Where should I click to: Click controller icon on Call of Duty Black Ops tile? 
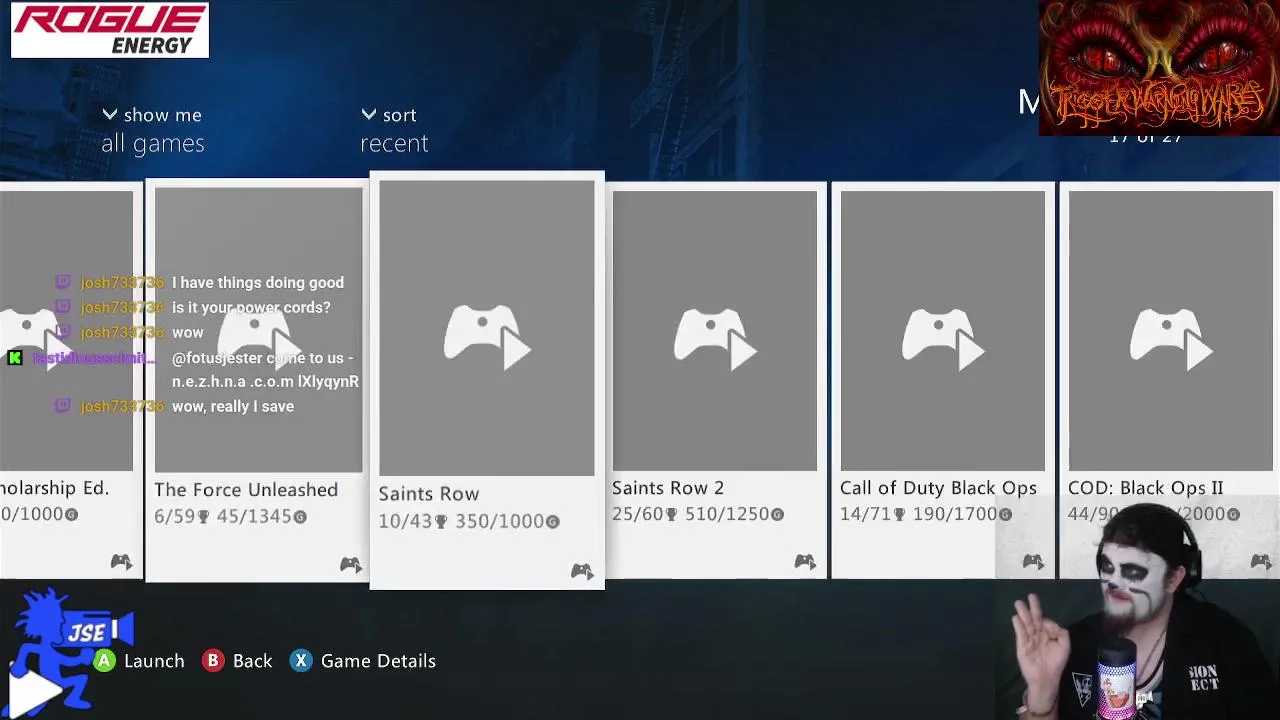coord(1033,562)
